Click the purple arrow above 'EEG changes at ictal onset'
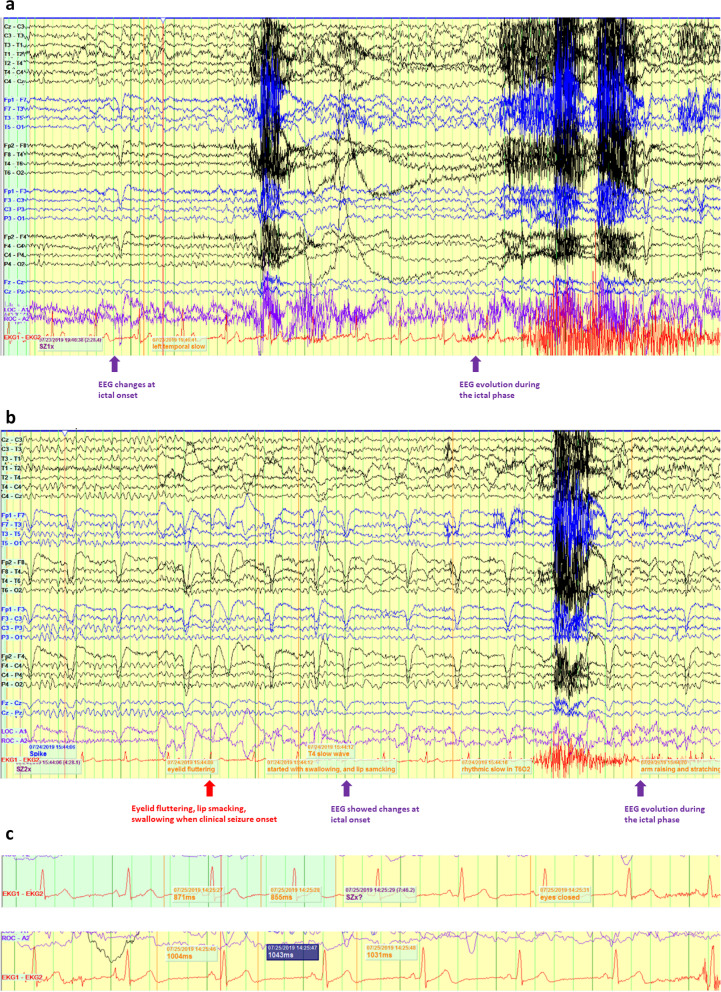721x992 pixels. point(113,364)
